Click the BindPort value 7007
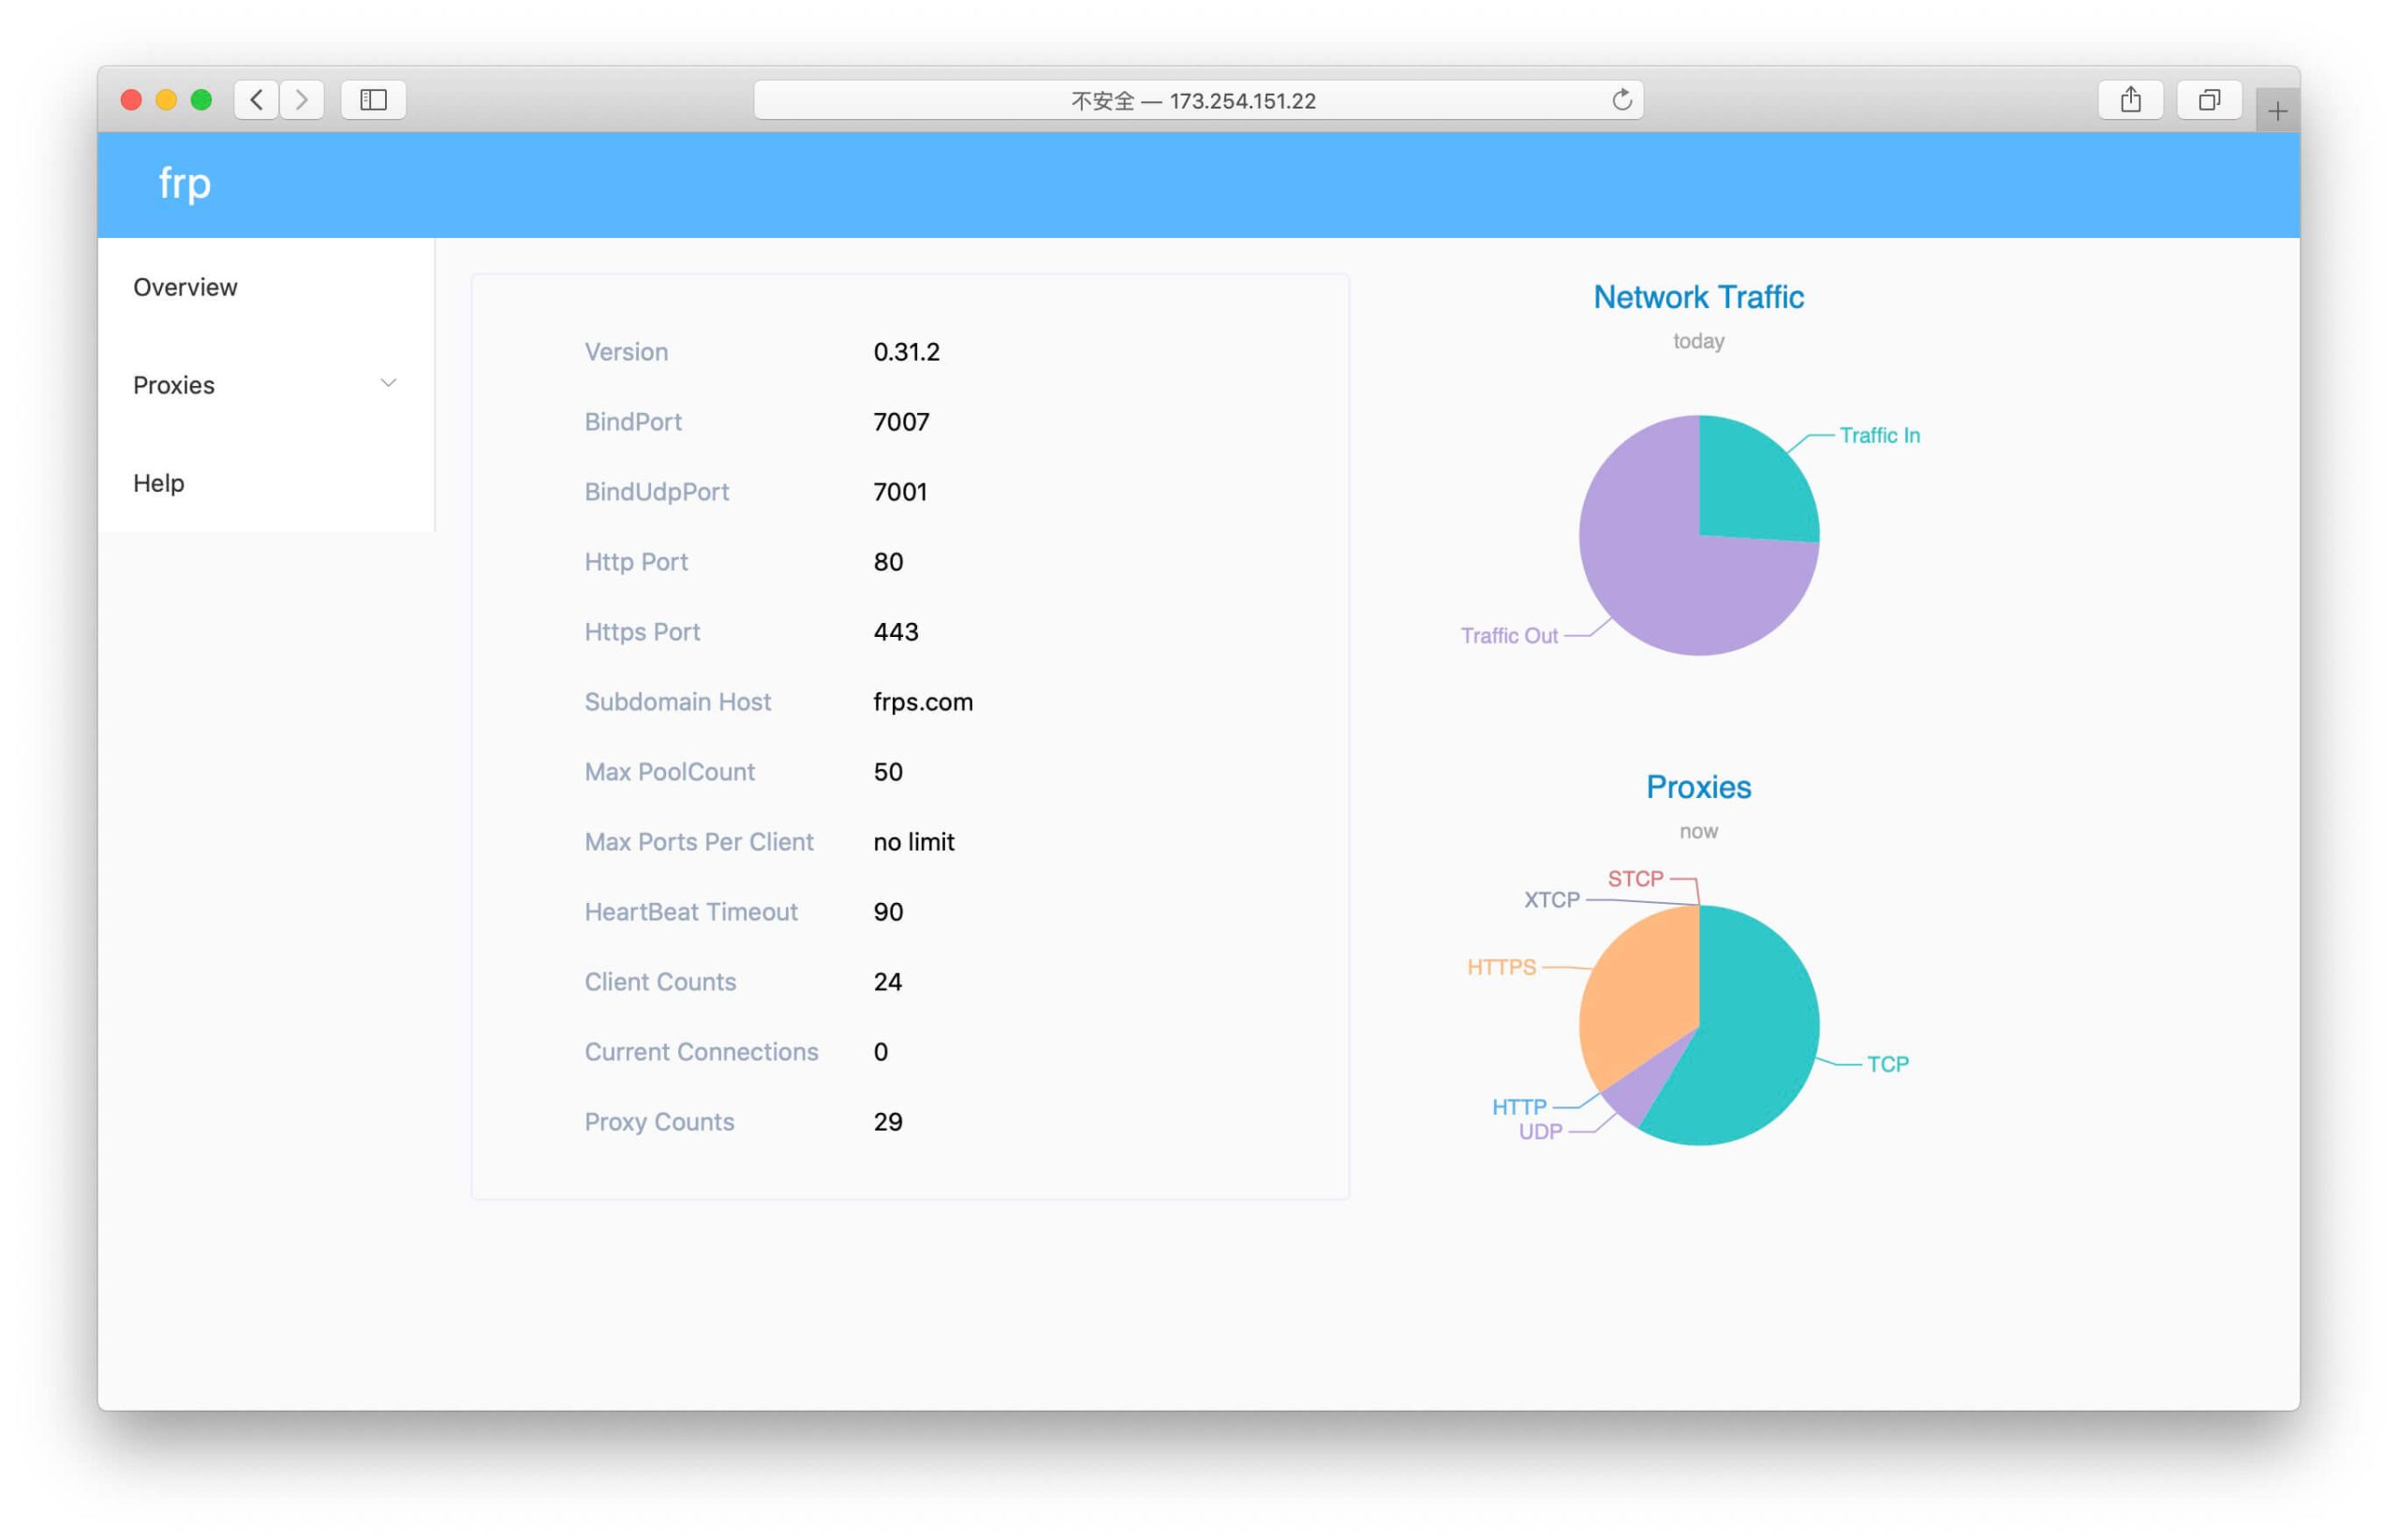 [x=901, y=422]
